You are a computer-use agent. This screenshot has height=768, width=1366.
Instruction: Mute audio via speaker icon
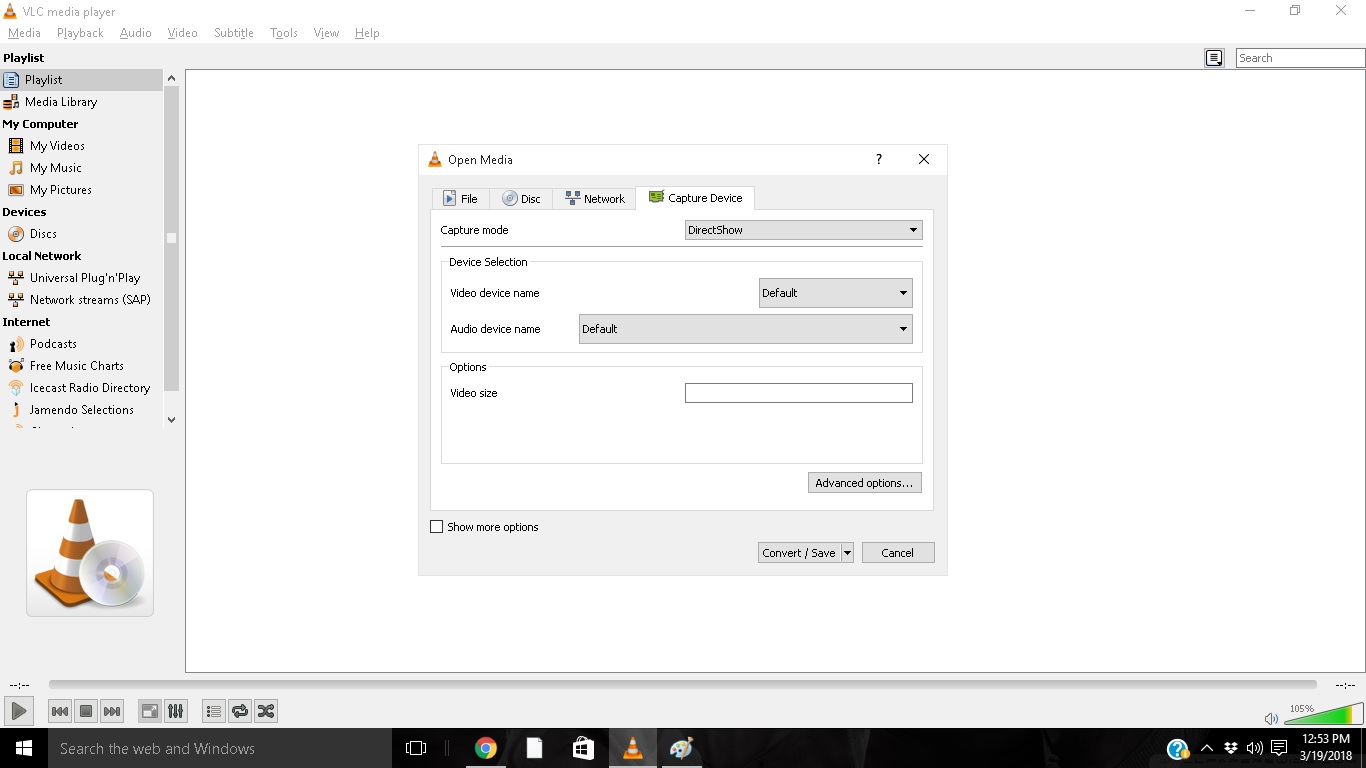[x=1271, y=718]
